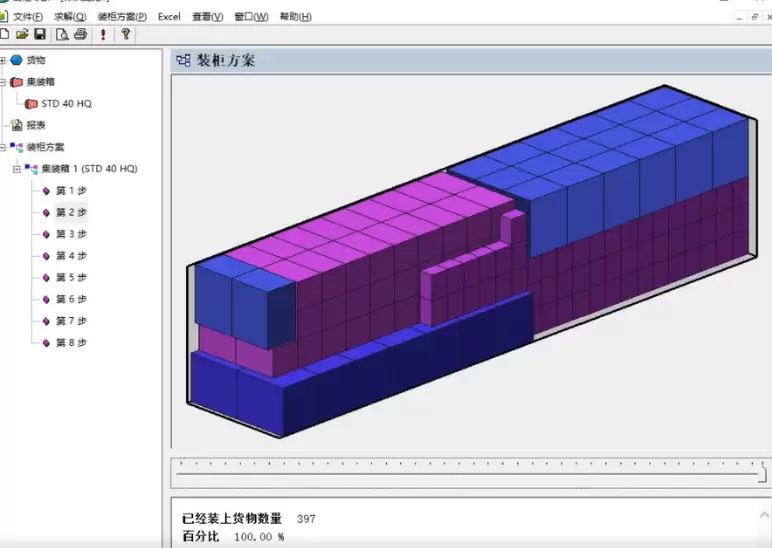Image resolution: width=772 pixels, height=548 pixels.
Task: Click the diamond icon beside 第 8 步
Action: pos(46,343)
